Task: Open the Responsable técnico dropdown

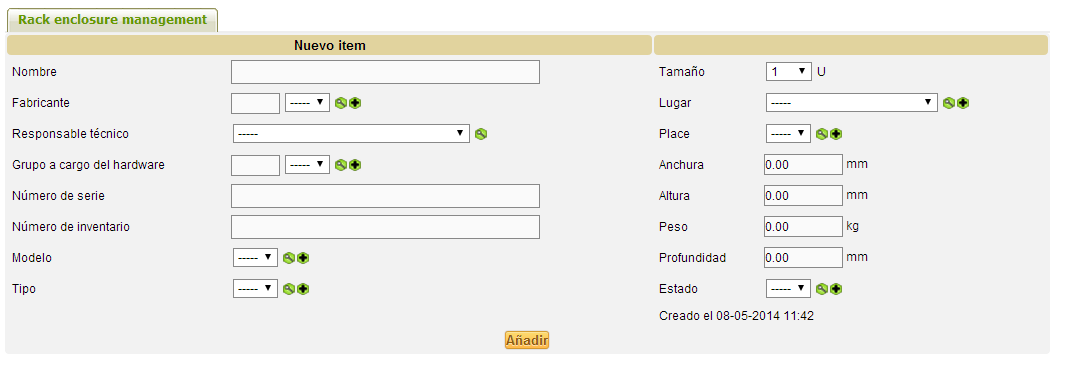Action: 351,133
